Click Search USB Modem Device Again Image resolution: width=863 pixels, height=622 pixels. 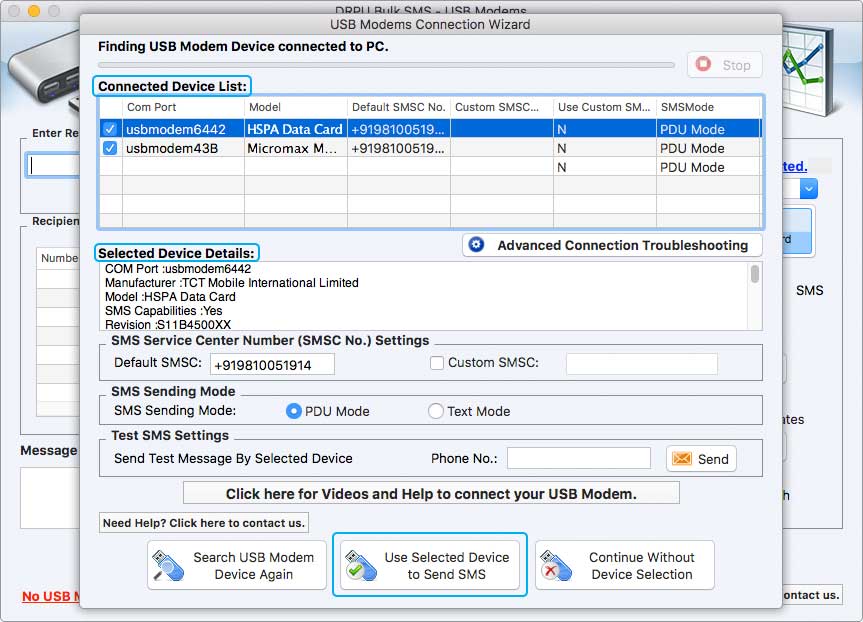(x=237, y=565)
